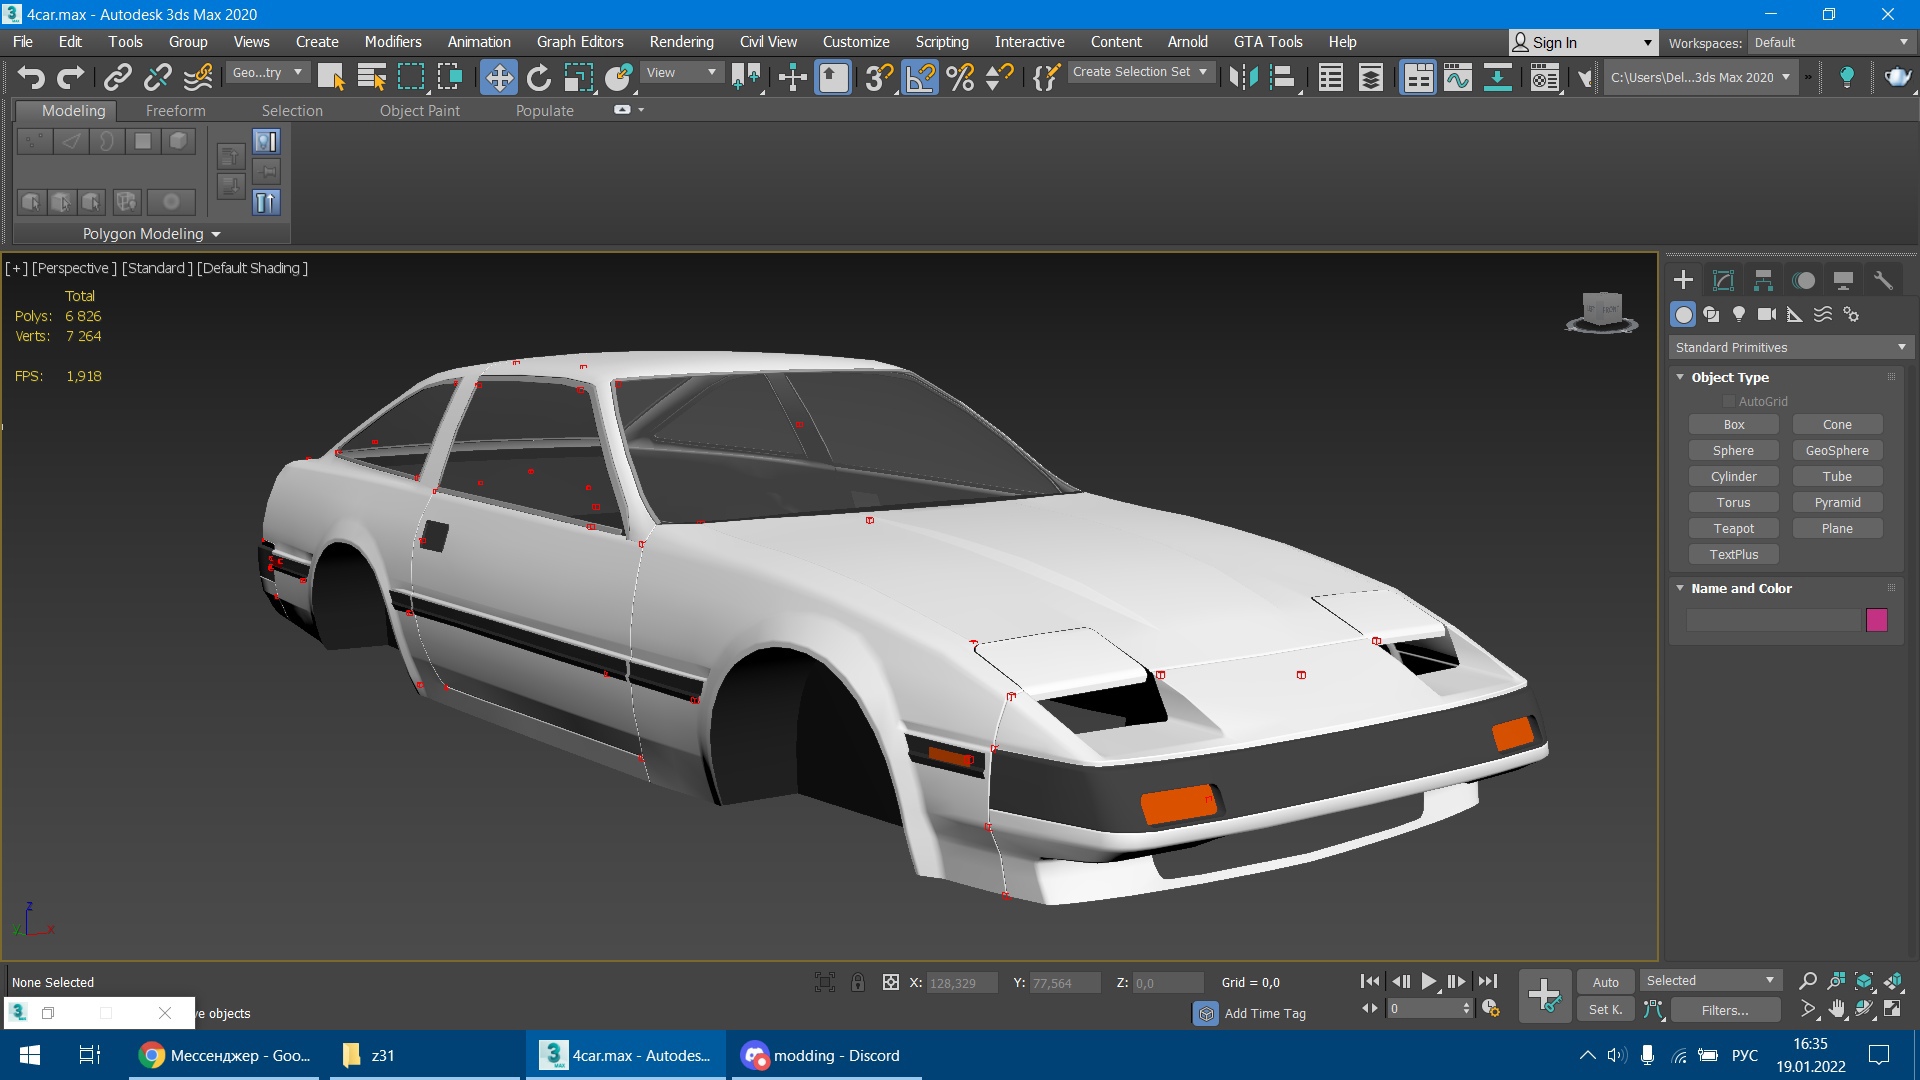Toggle the Set Key mode button
Screen dimensions: 1920x1080
click(x=1605, y=1010)
